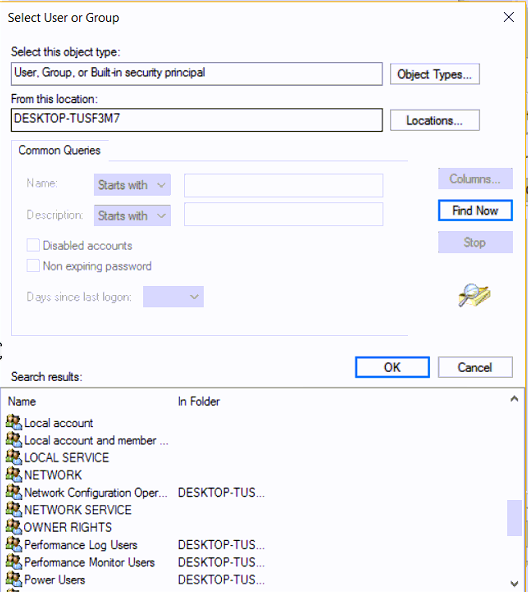Open the Locations dialog
This screenshot has width=528, height=592.
[x=435, y=120]
